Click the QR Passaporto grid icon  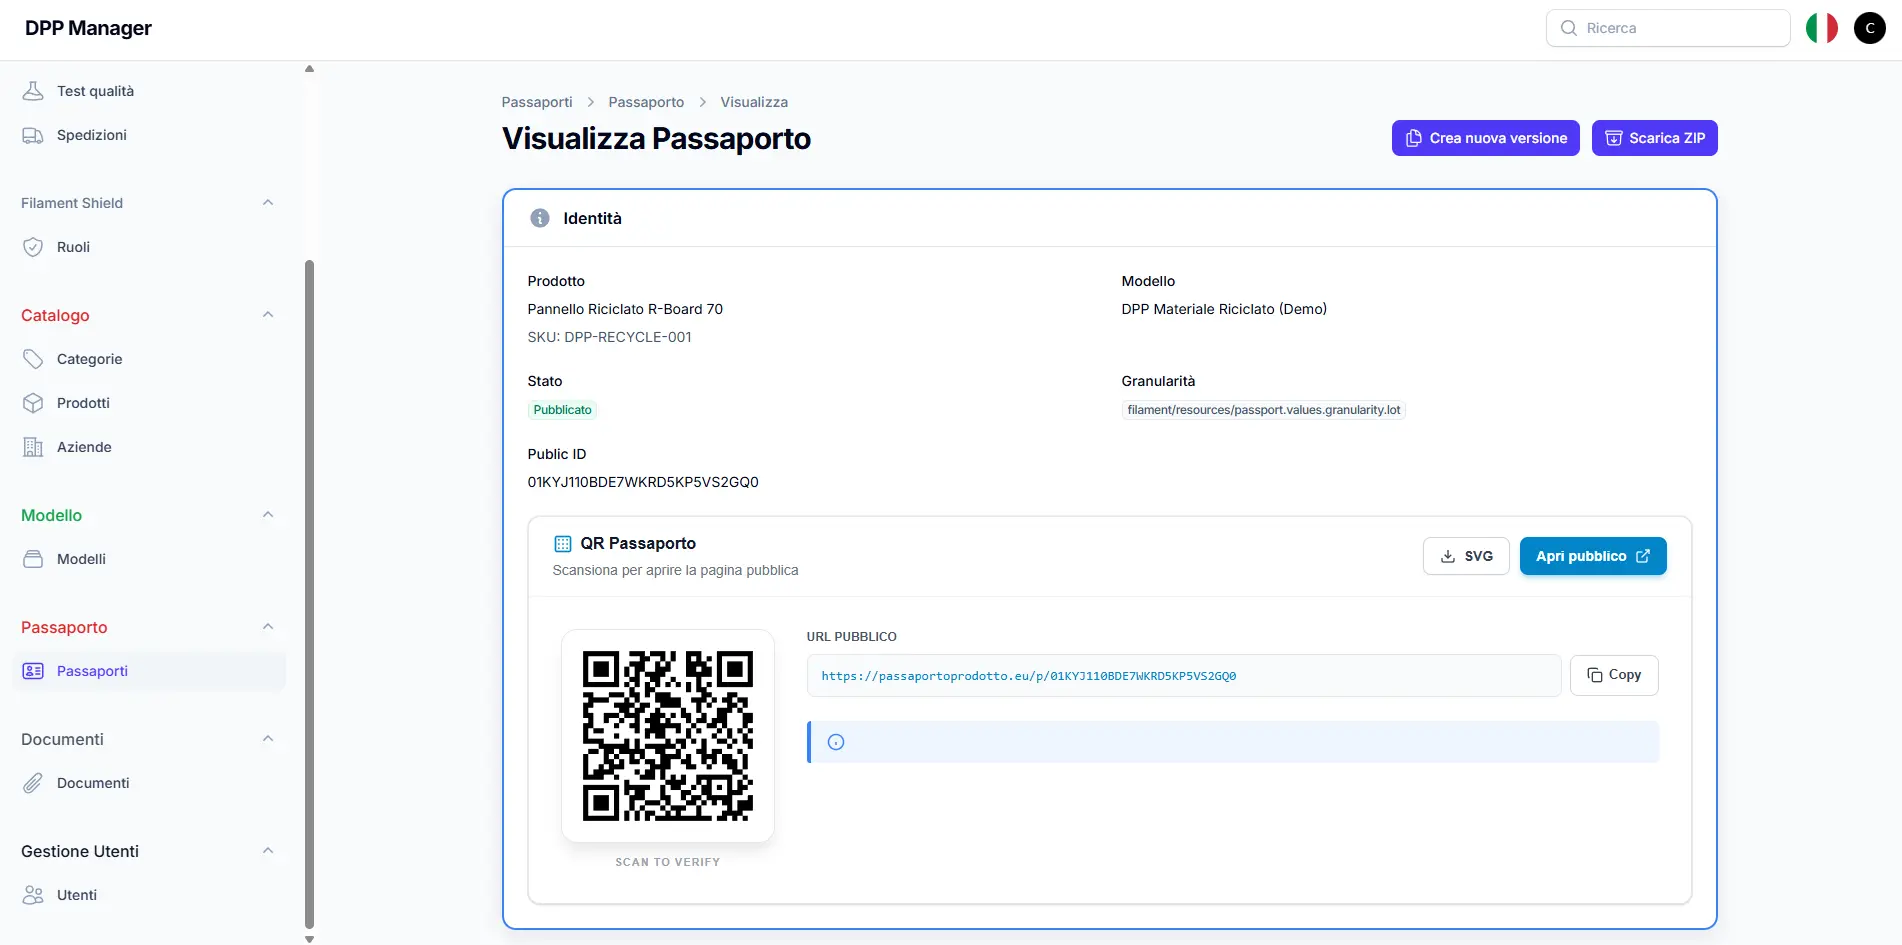tap(563, 544)
